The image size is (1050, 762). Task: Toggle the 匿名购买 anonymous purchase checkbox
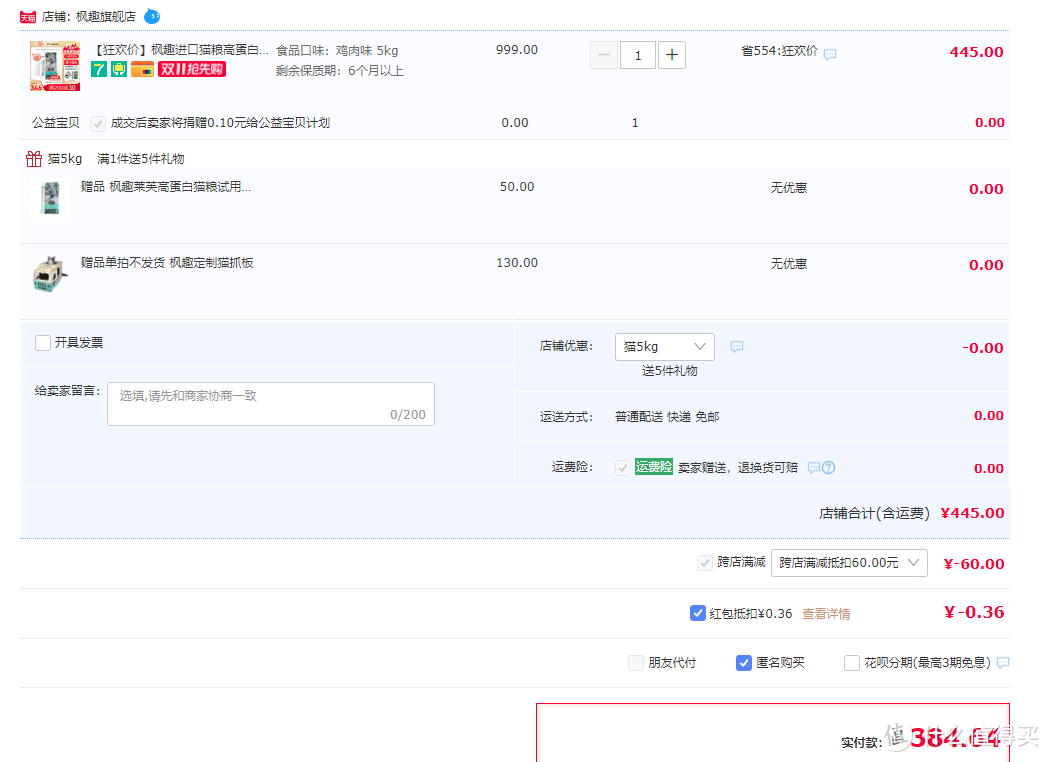click(744, 662)
